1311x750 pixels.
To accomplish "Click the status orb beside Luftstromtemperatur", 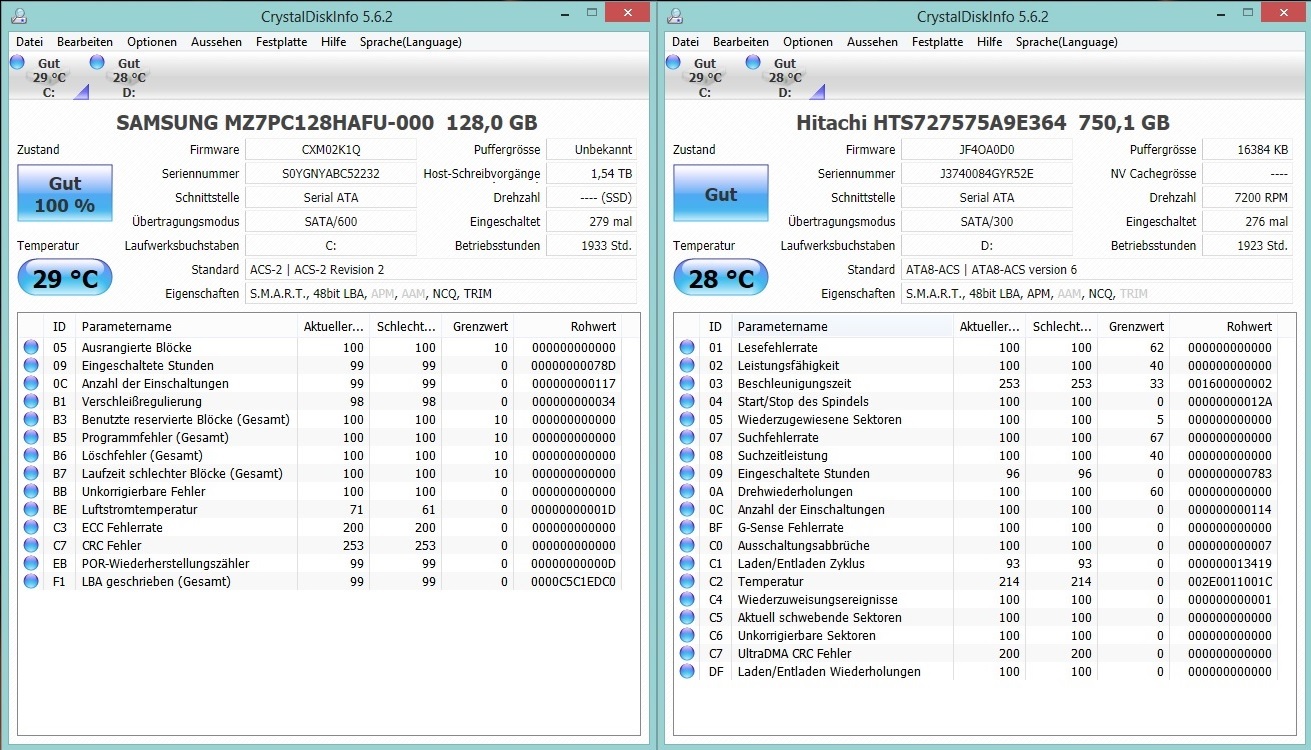I will click(x=31, y=510).
